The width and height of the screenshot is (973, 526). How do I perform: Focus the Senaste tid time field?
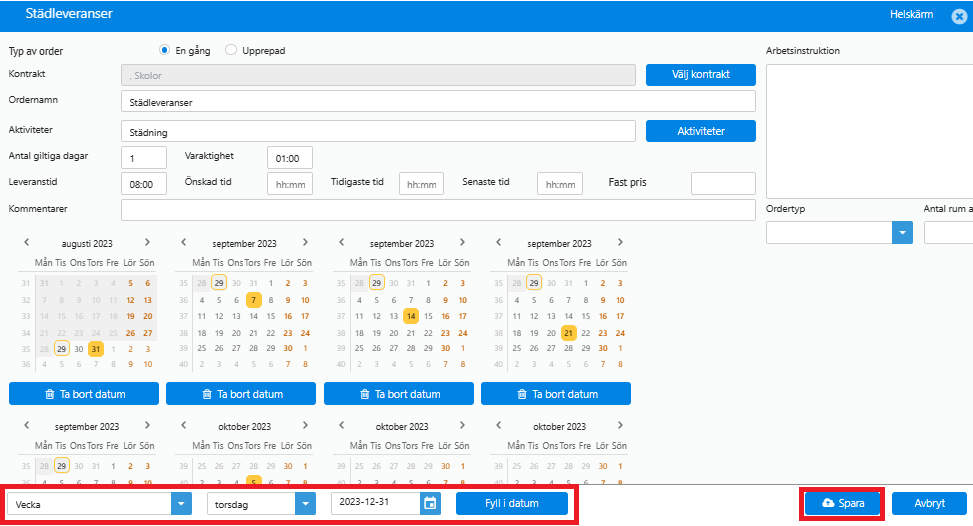click(560, 184)
